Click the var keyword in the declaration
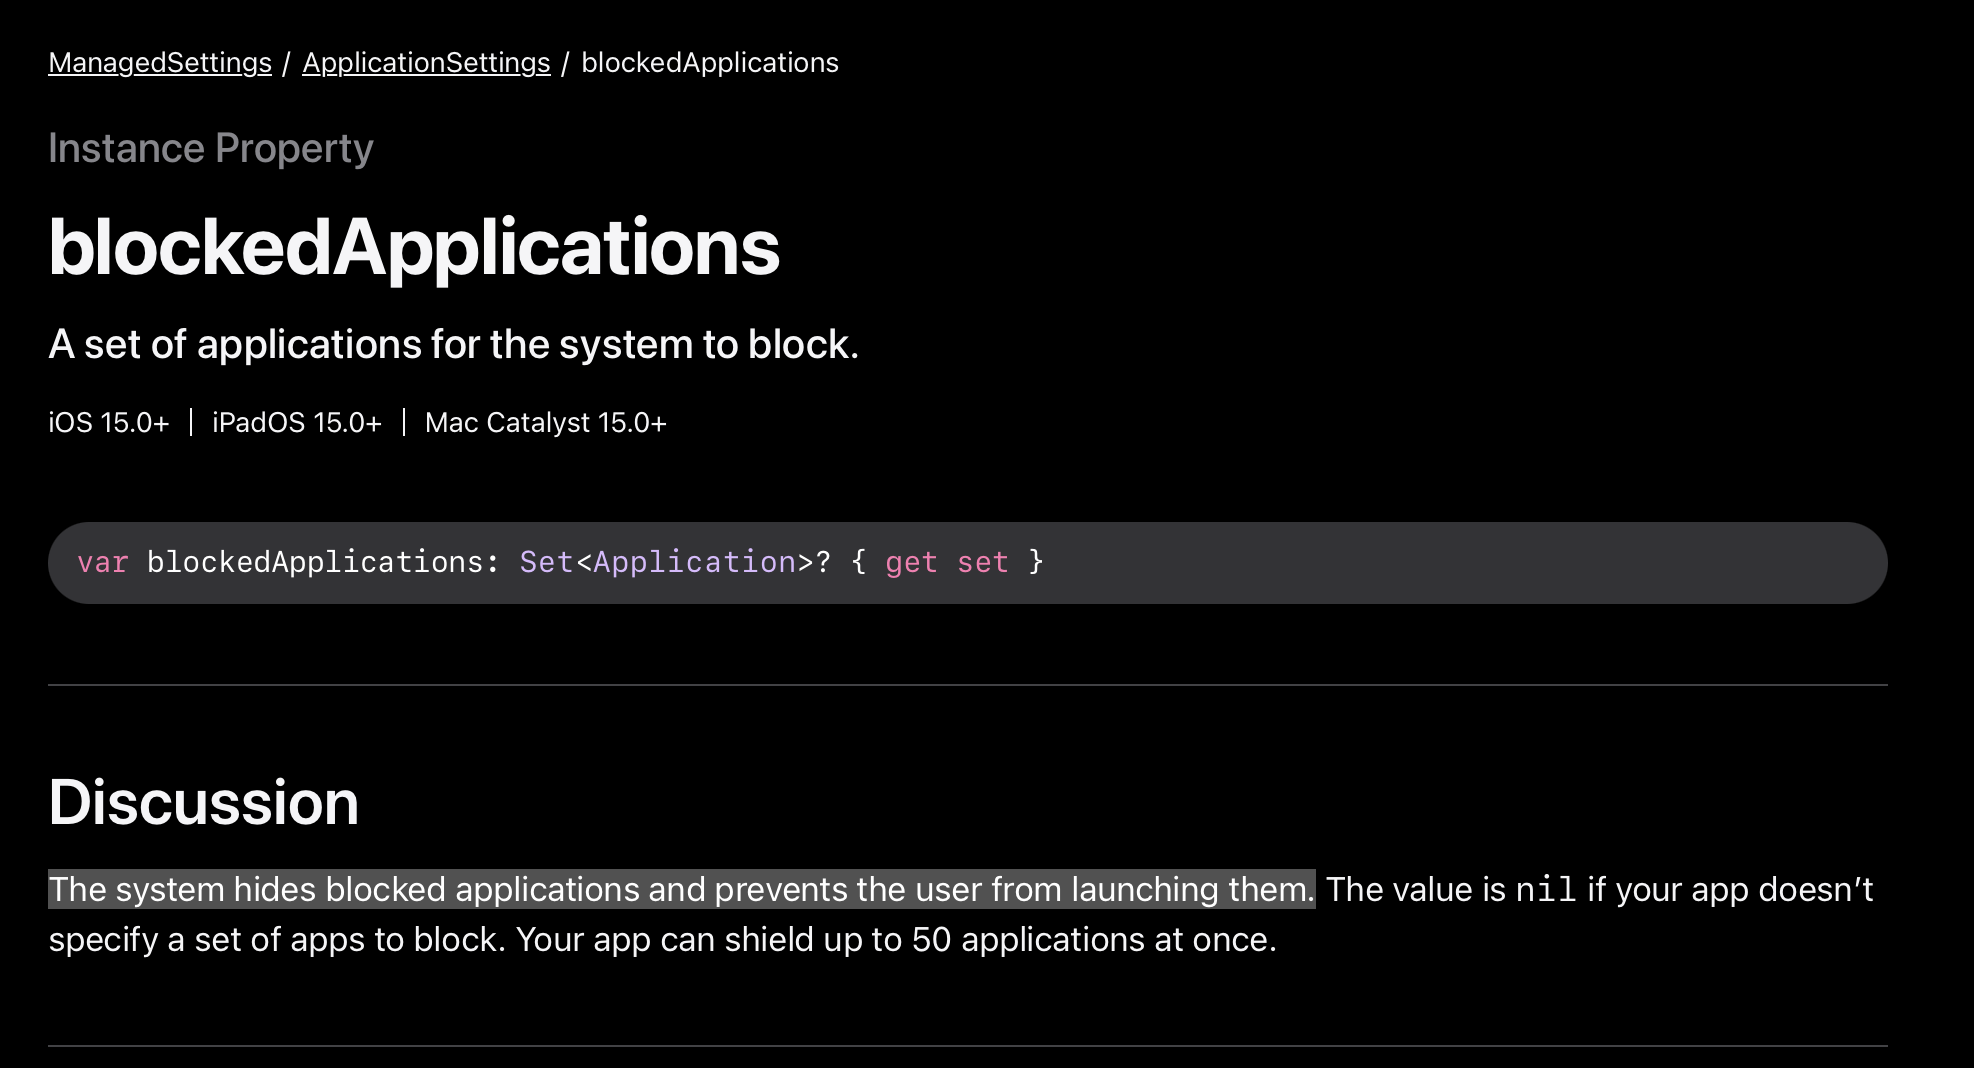This screenshot has width=1974, height=1068. click(x=102, y=563)
